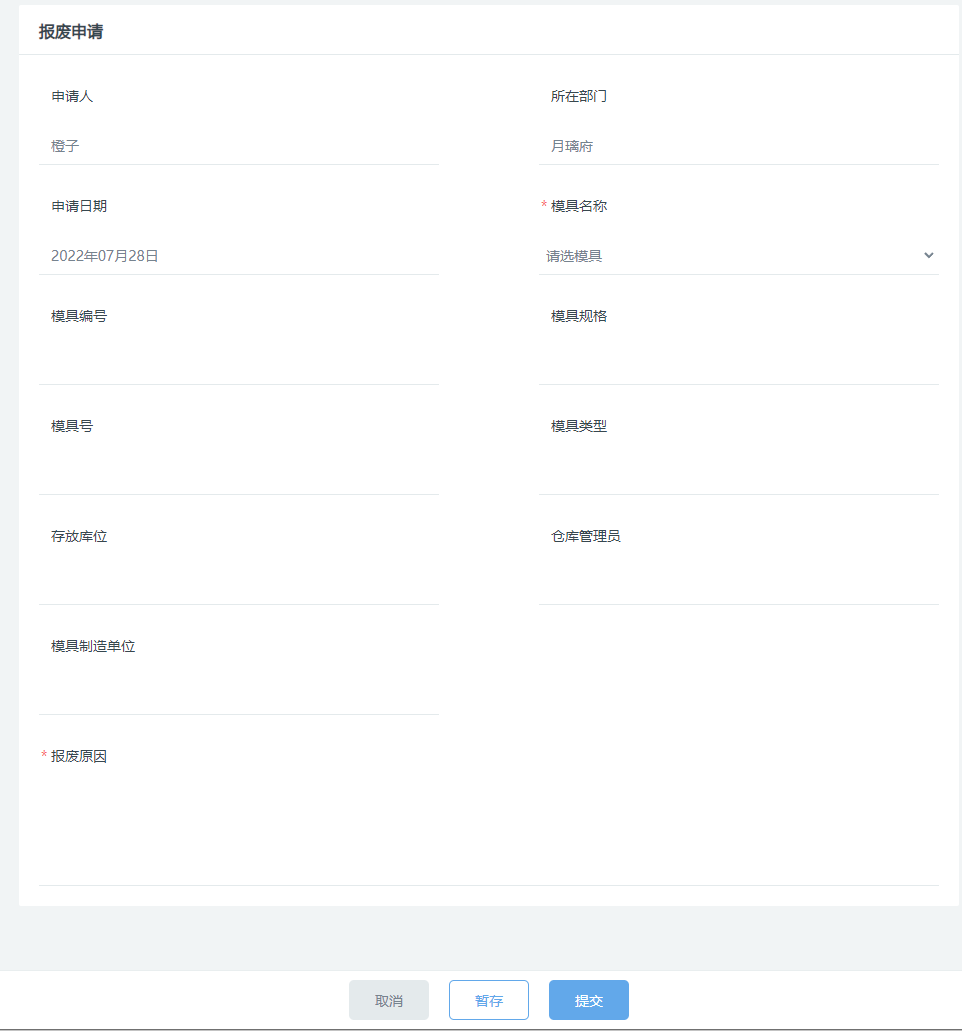Viewport: 962px width, 1031px height.
Task: Click the 申请人 field showing 橙子
Action: tap(239, 146)
